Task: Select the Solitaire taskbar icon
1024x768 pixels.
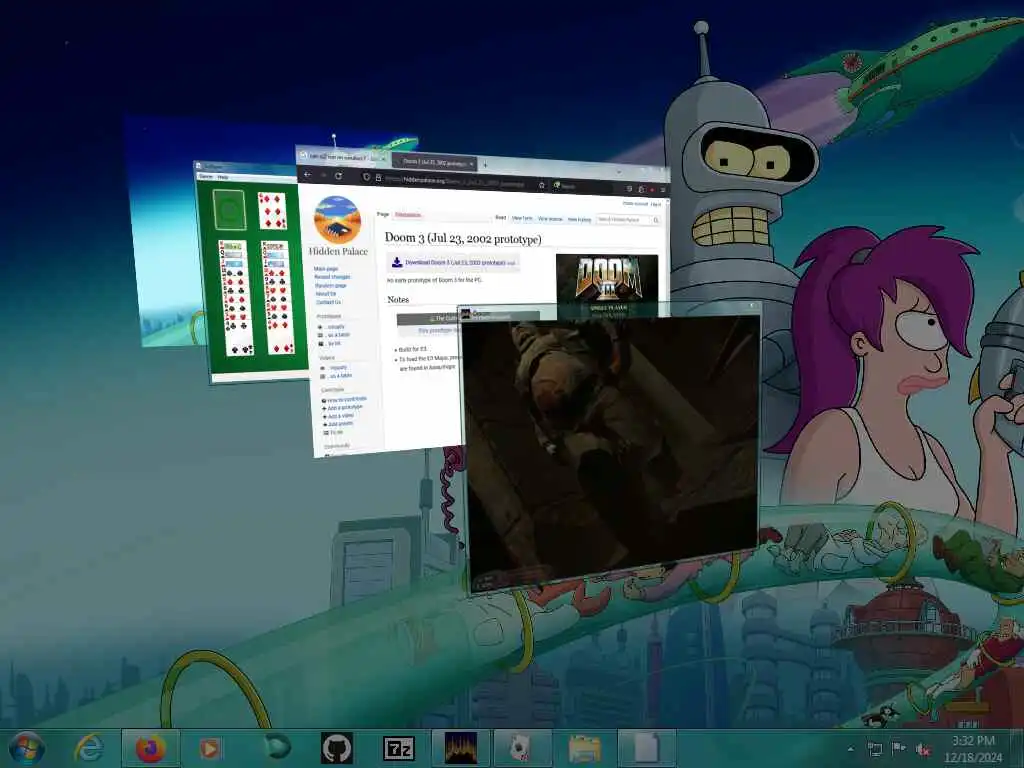Action: pos(522,748)
